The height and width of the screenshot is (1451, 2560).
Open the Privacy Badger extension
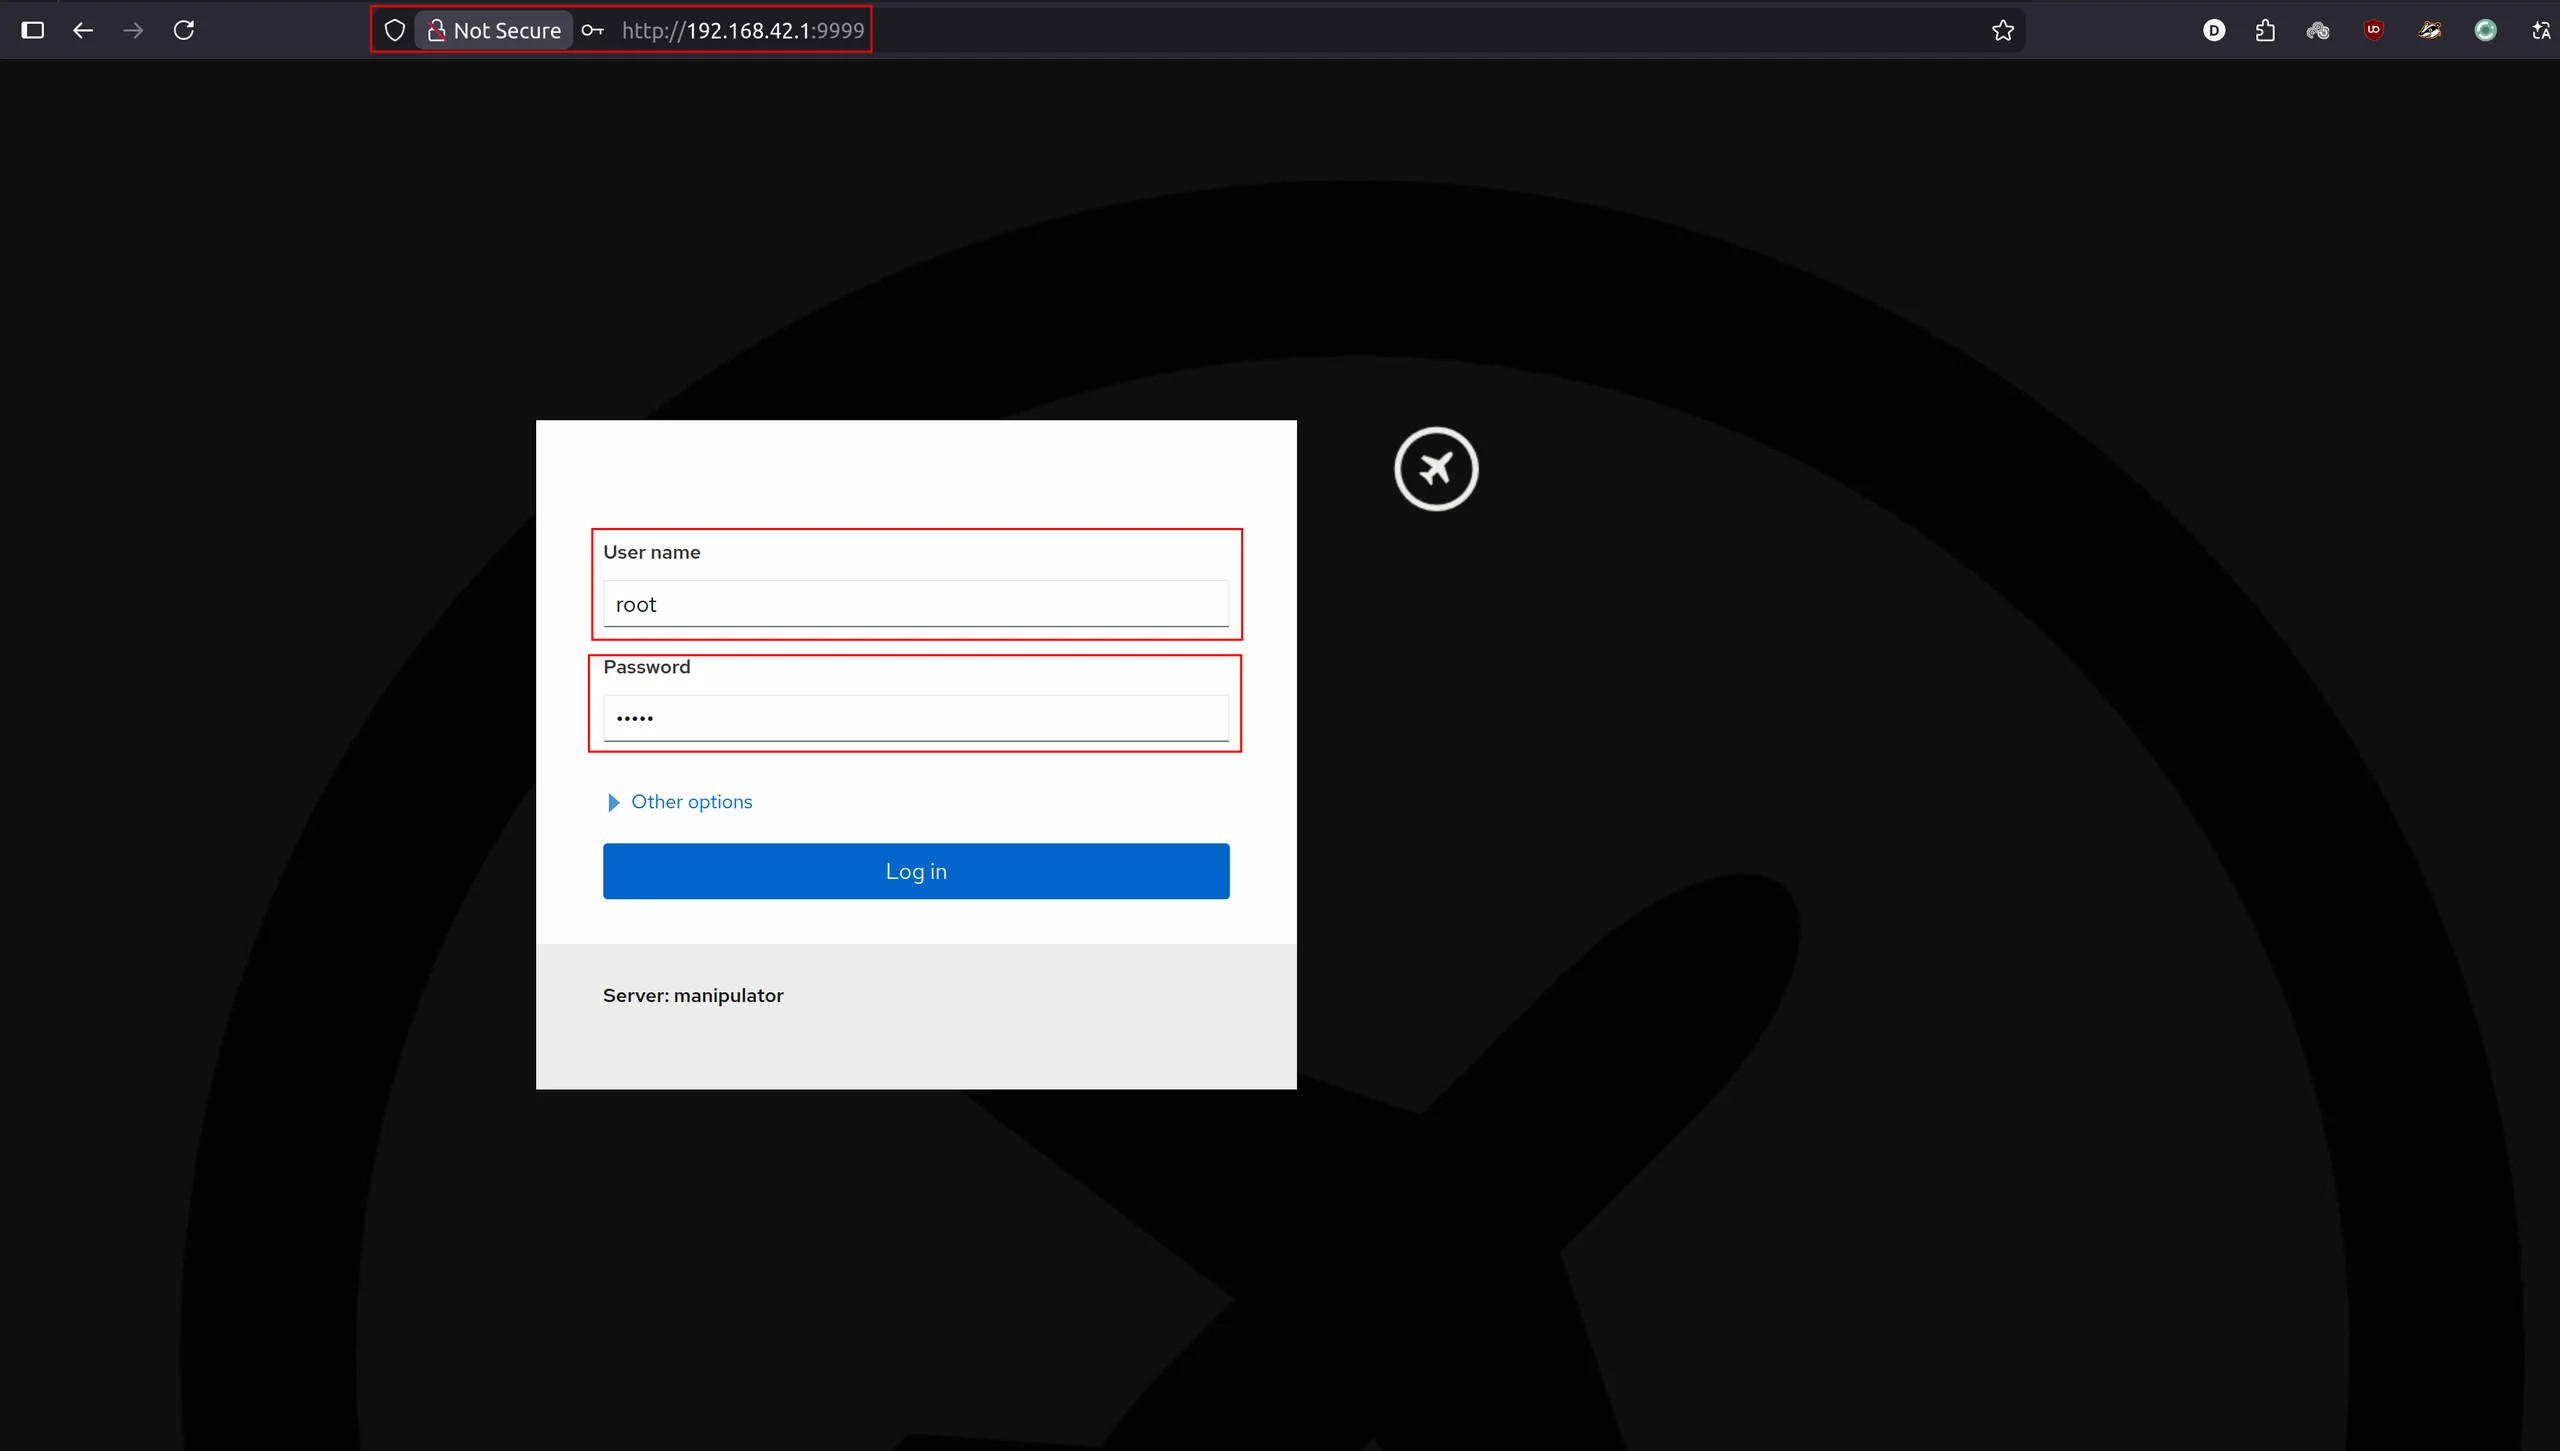(2430, 30)
